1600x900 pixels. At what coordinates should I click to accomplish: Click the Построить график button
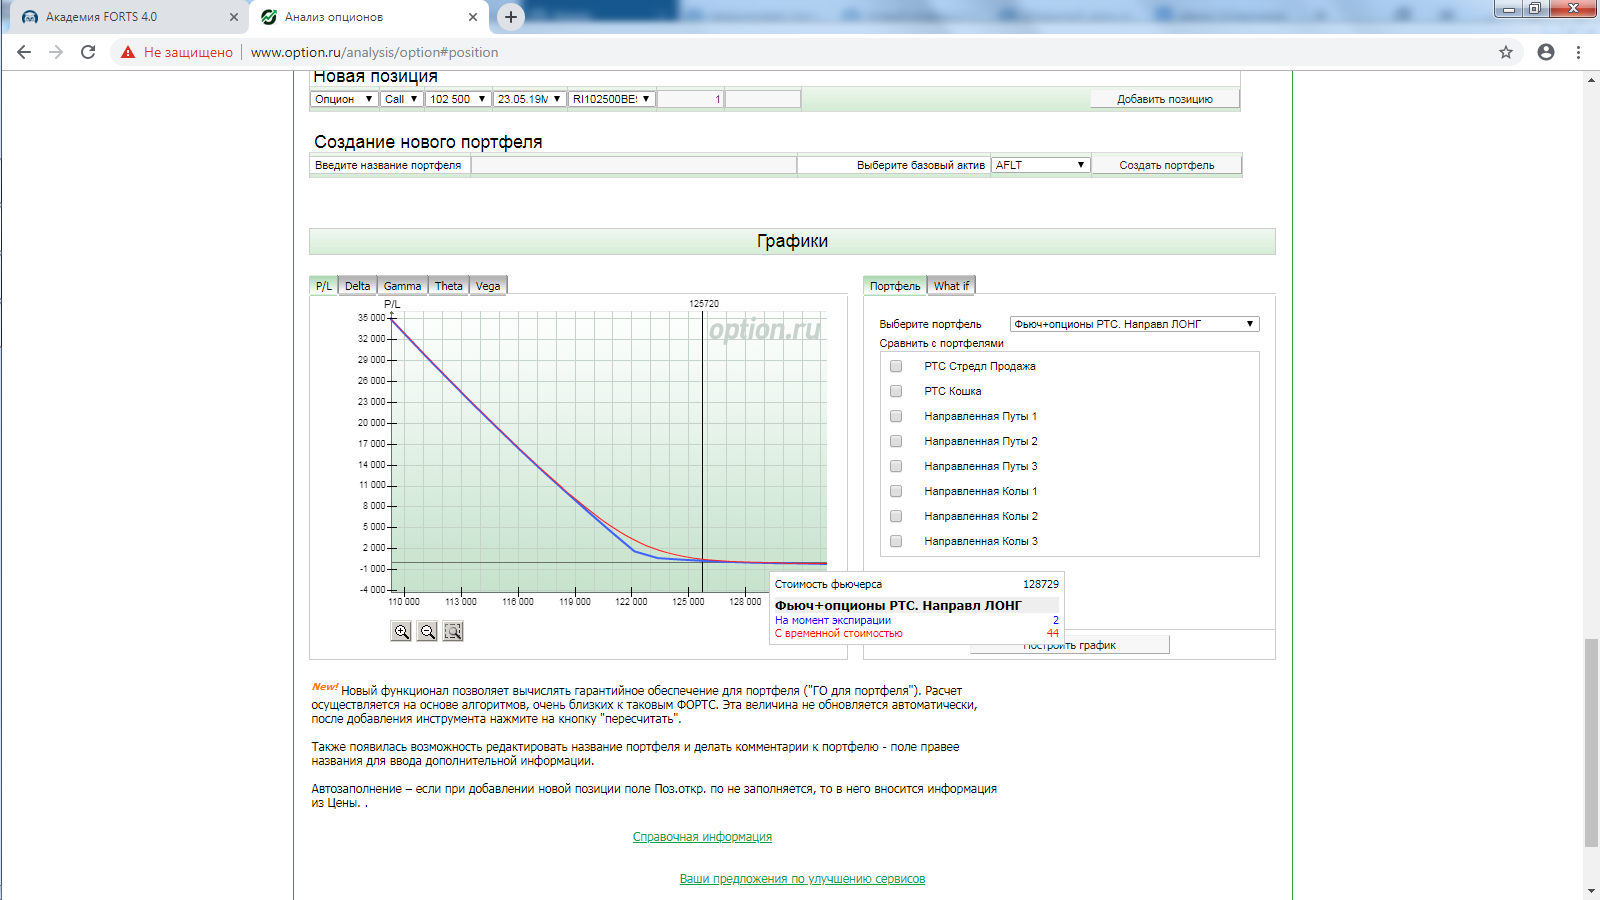pos(1070,645)
